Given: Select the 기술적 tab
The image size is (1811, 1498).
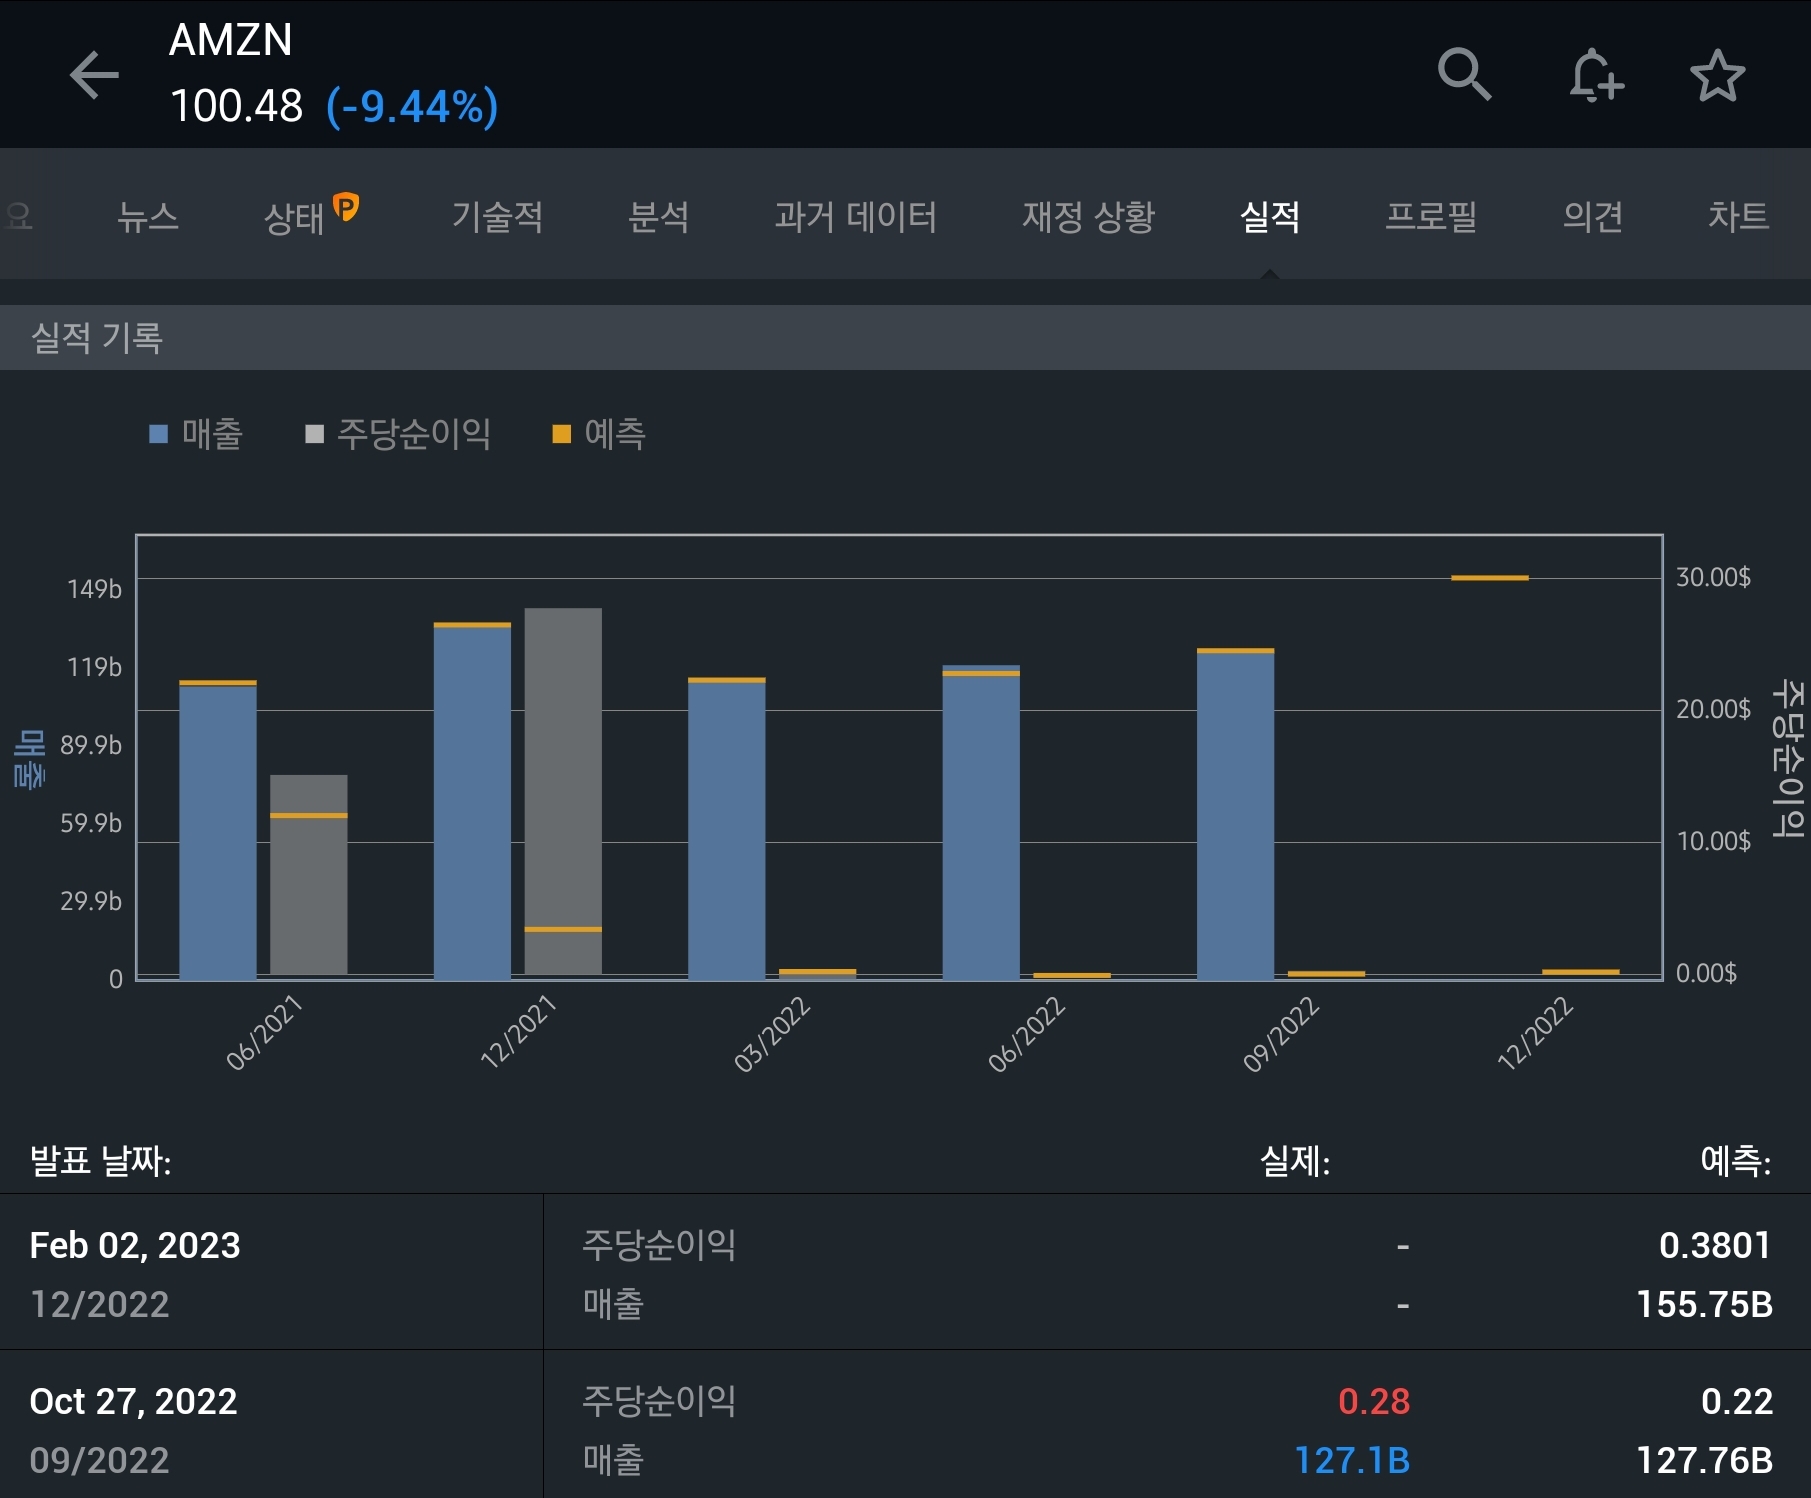Looking at the screenshot, I should point(497,216).
